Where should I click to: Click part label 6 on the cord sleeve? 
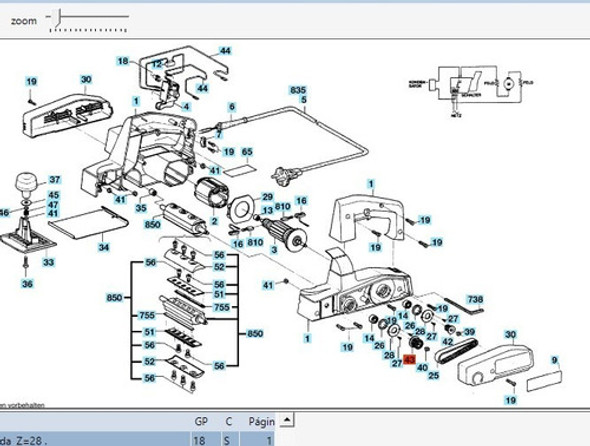coord(232,107)
